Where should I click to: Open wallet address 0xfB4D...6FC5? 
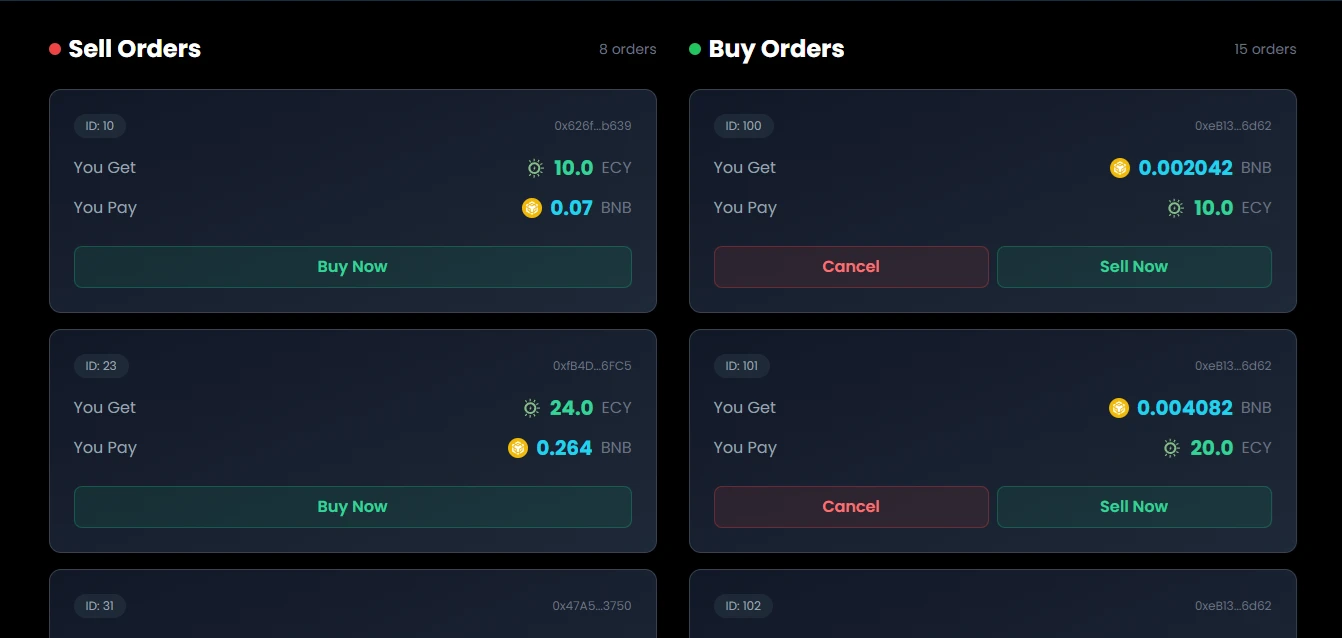point(592,366)
